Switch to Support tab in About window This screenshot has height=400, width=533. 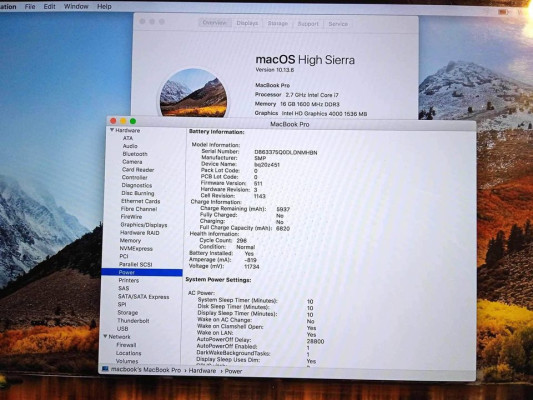308,24
